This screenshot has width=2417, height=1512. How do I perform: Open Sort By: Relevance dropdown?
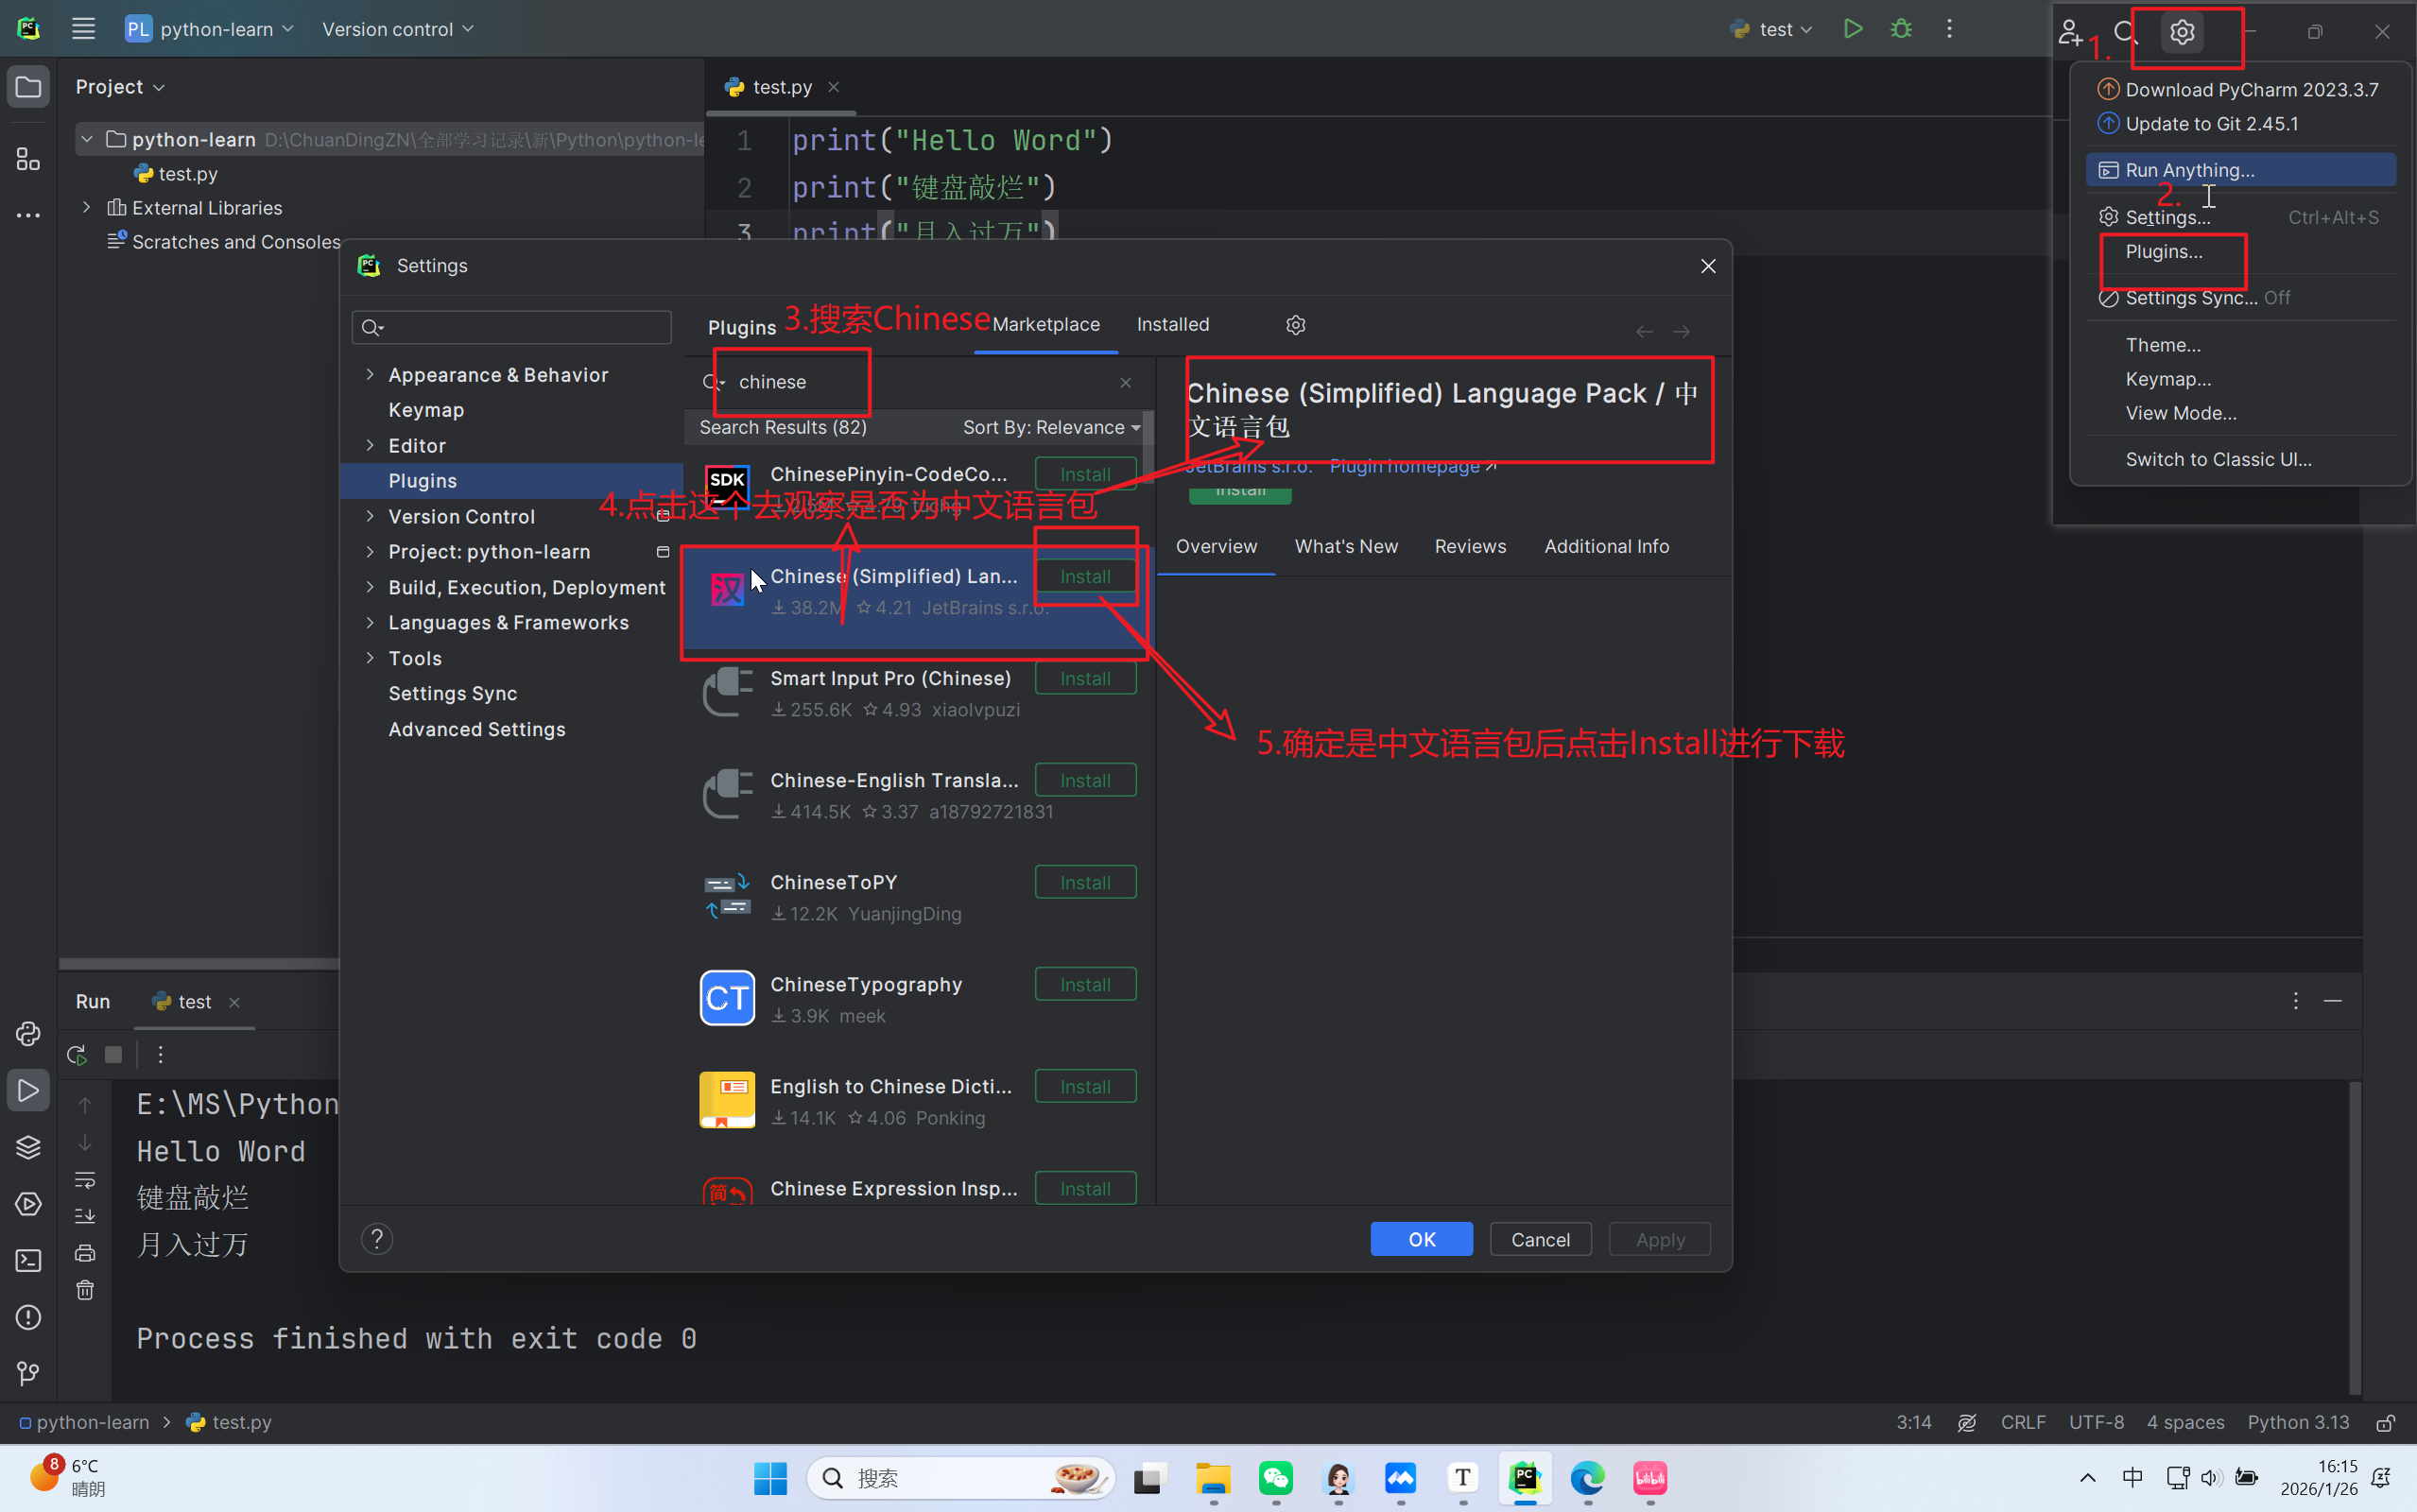(x=1050, y=427)
